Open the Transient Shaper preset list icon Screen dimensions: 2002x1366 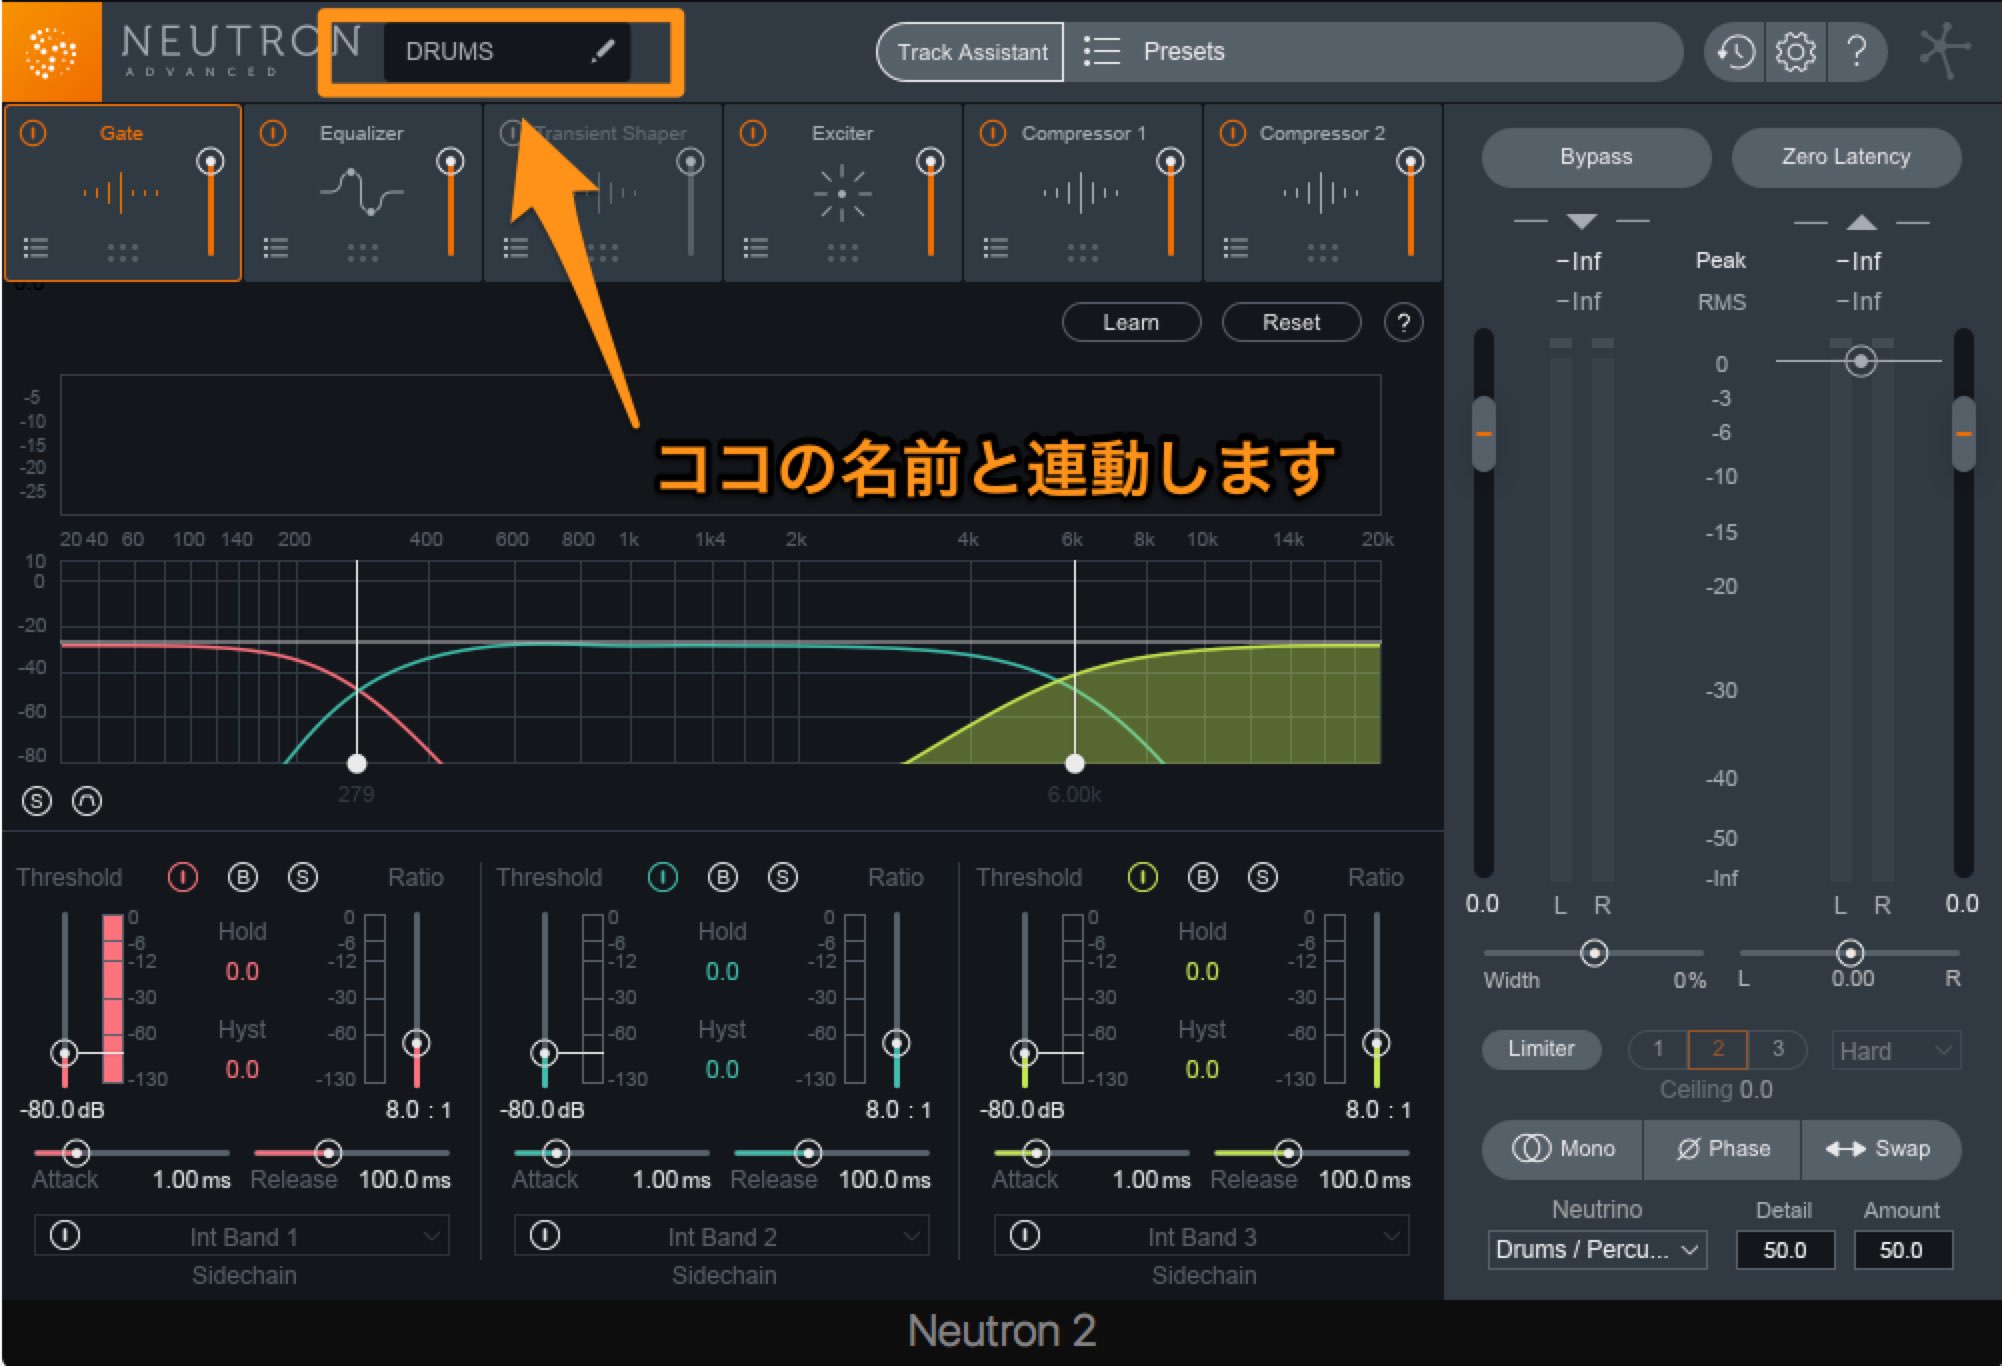pos(516,248)
